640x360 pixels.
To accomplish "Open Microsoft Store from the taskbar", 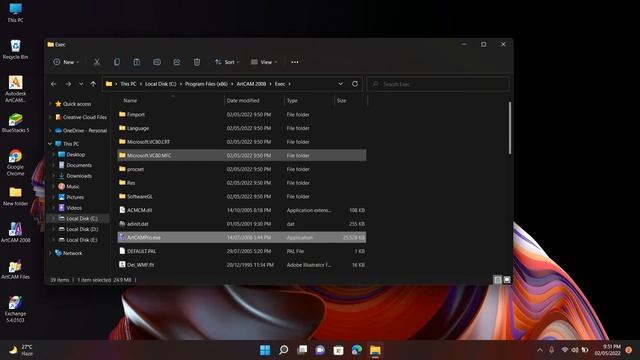I will (338, 350).
